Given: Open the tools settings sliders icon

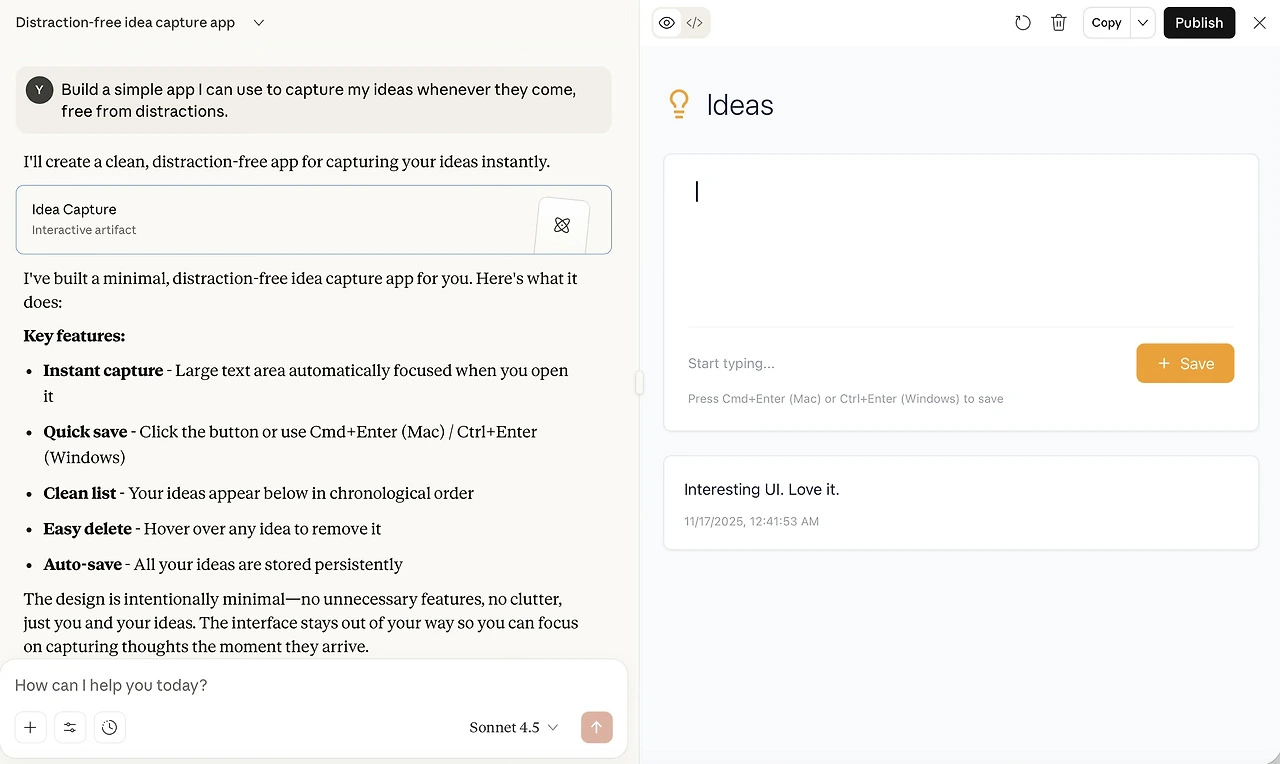Looking at the screenshot, I should pos(70,728).
